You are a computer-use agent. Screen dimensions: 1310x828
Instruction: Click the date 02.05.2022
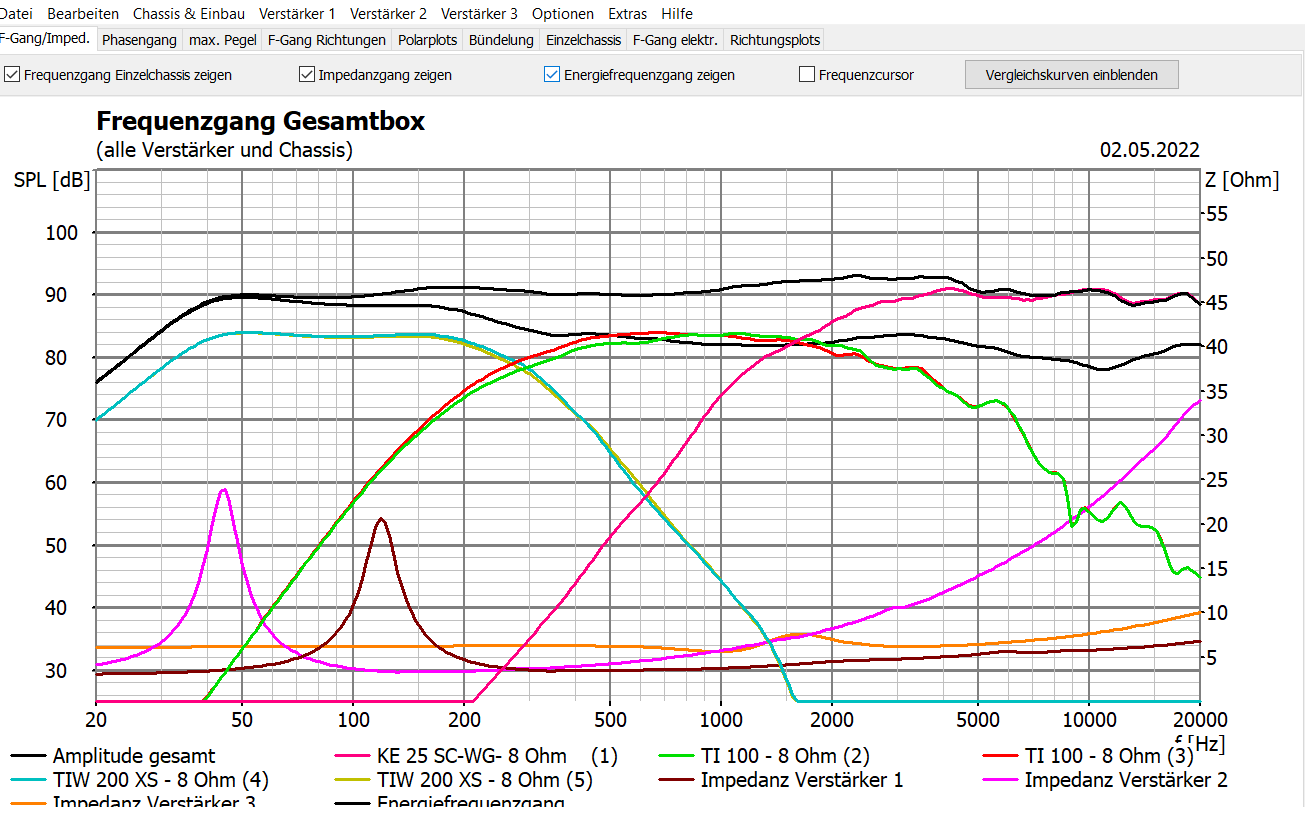(x=1149, y=151)
